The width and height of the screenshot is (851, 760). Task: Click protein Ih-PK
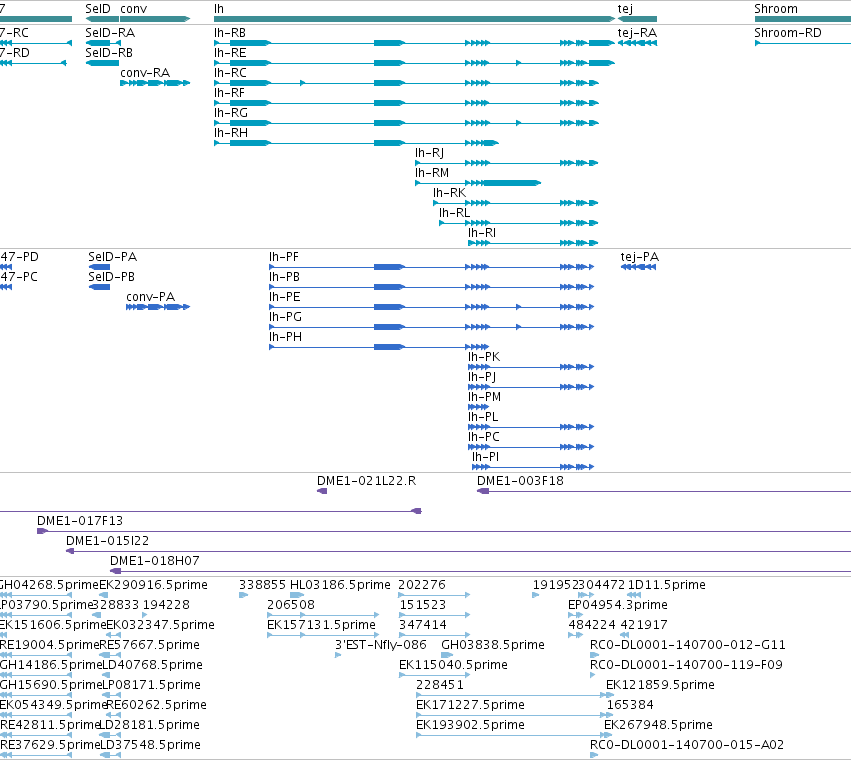(x=531, y=368)
